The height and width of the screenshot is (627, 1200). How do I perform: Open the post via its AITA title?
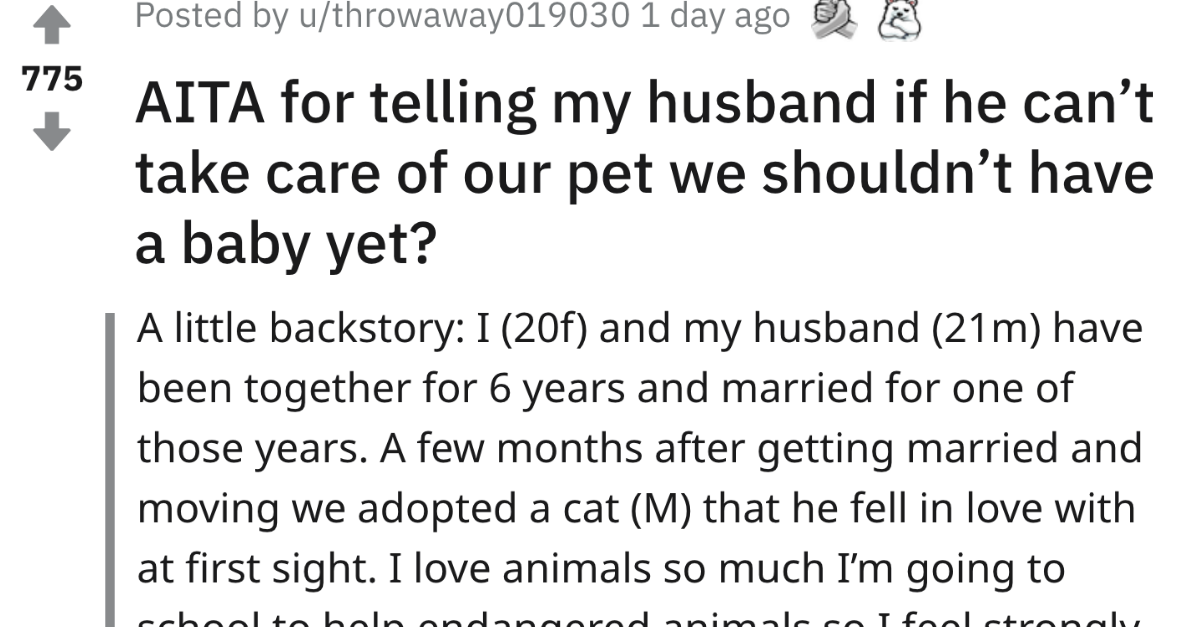click(x=644, y=177)
